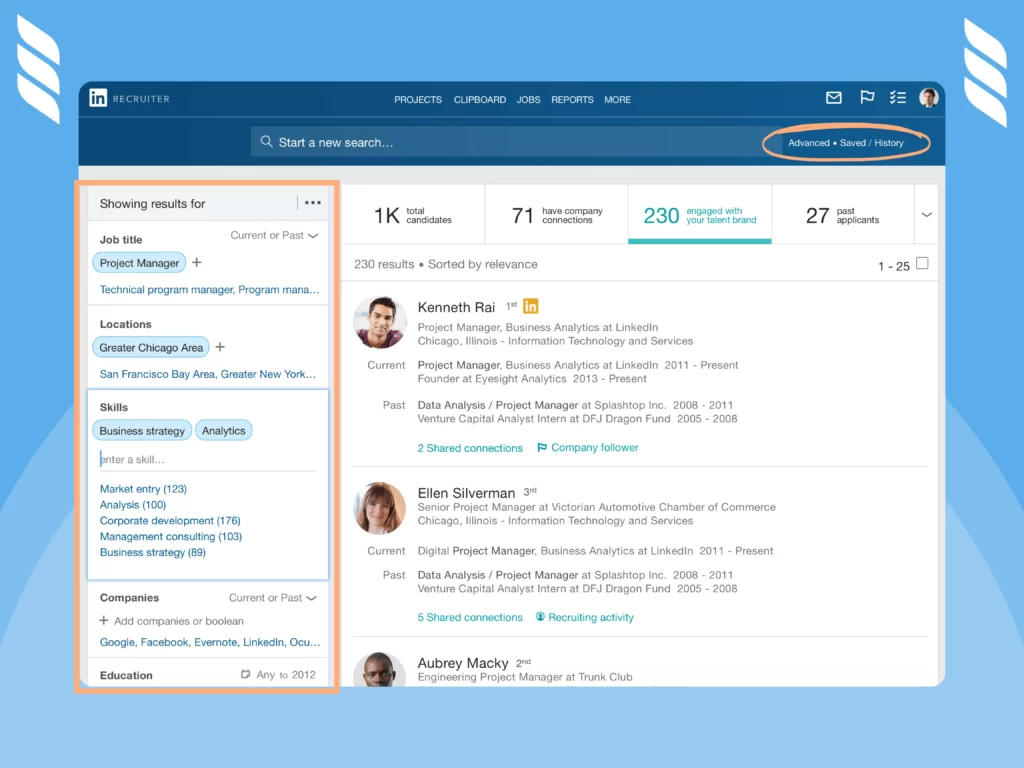
Task: Open the Projects menu
Action: (x=418, y=99)
